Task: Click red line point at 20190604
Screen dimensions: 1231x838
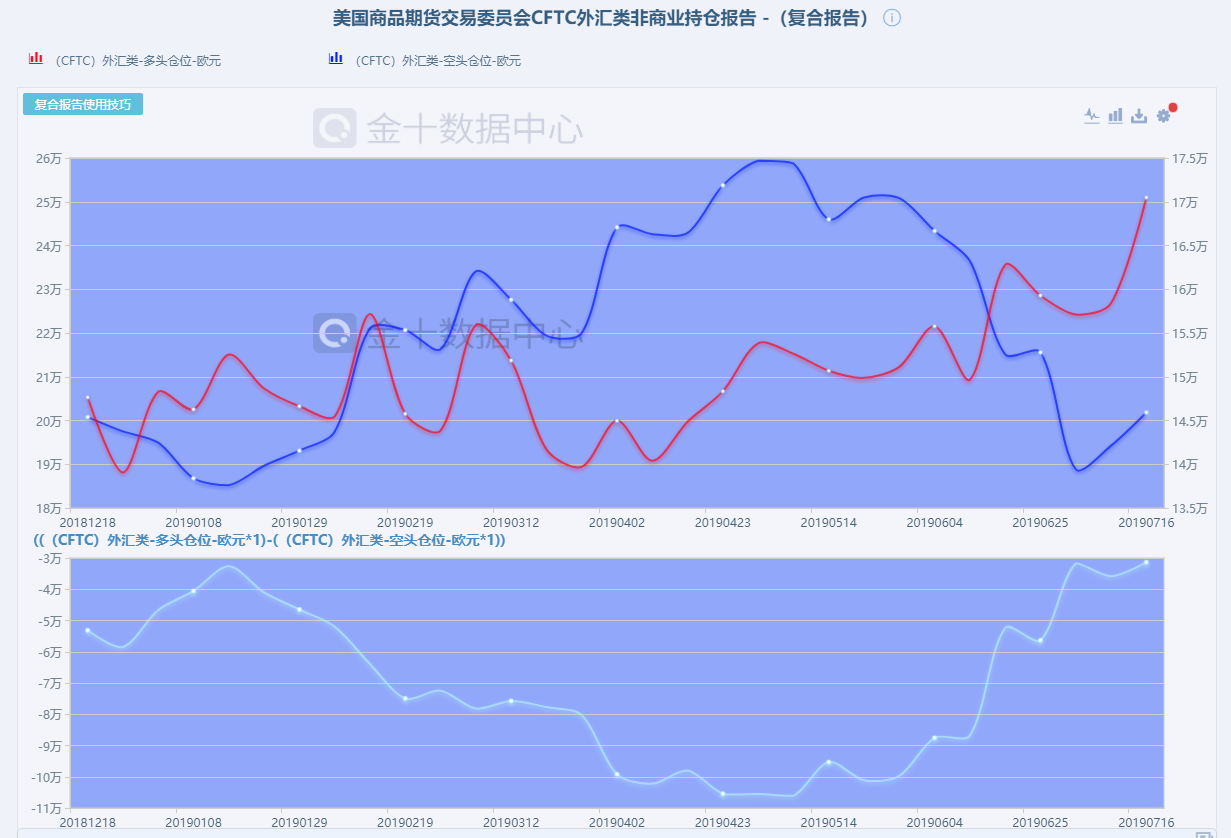Action: (934, 326)
